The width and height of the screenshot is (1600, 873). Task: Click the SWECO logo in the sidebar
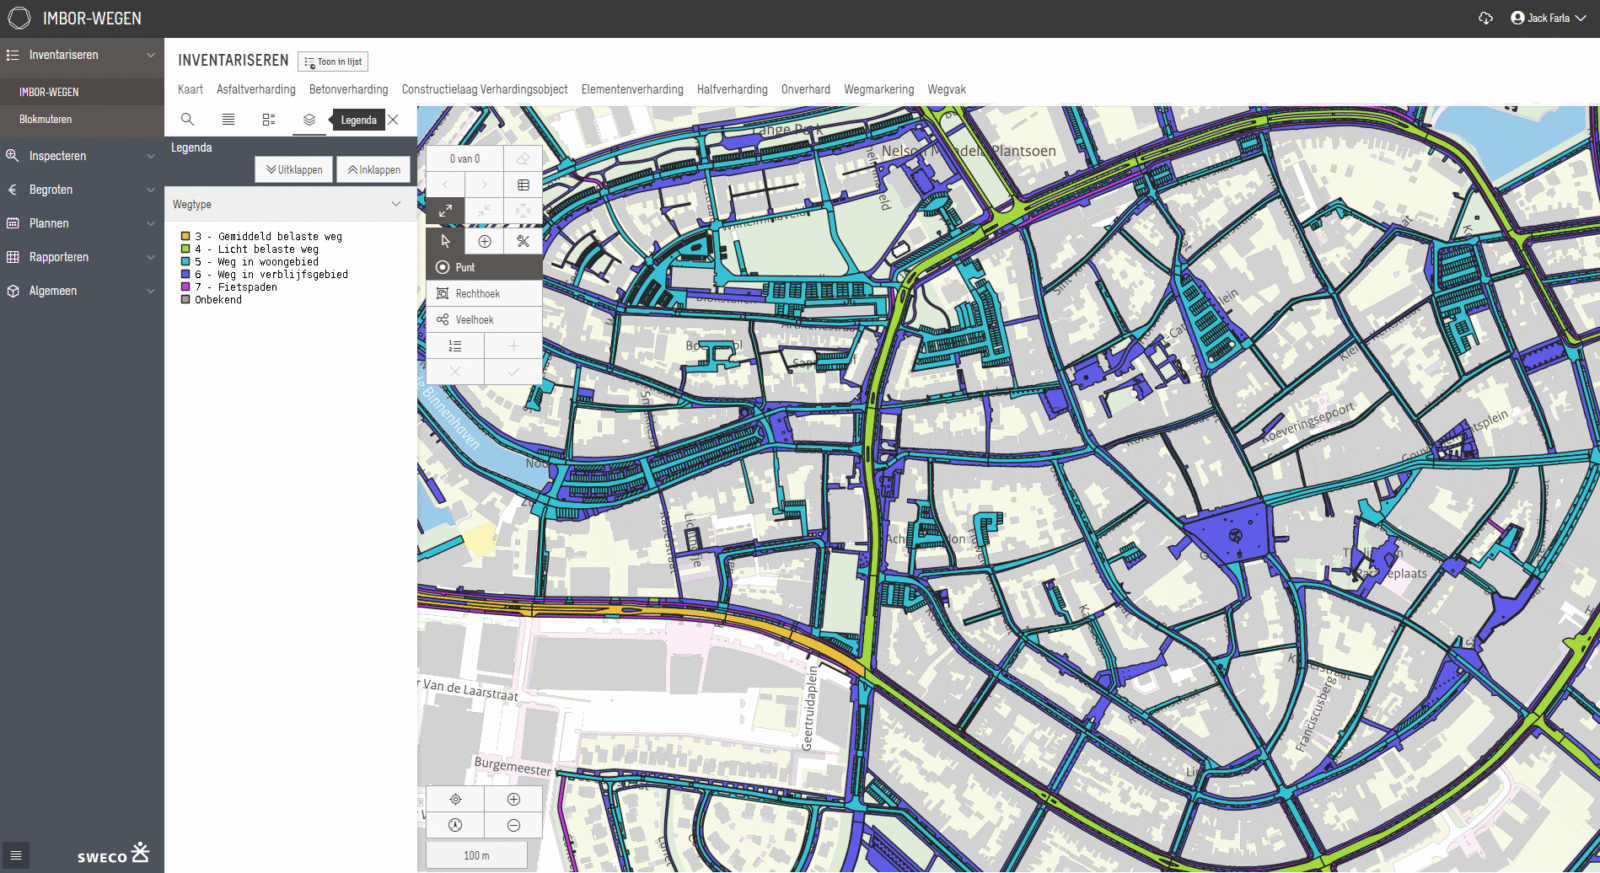(113, 853)
